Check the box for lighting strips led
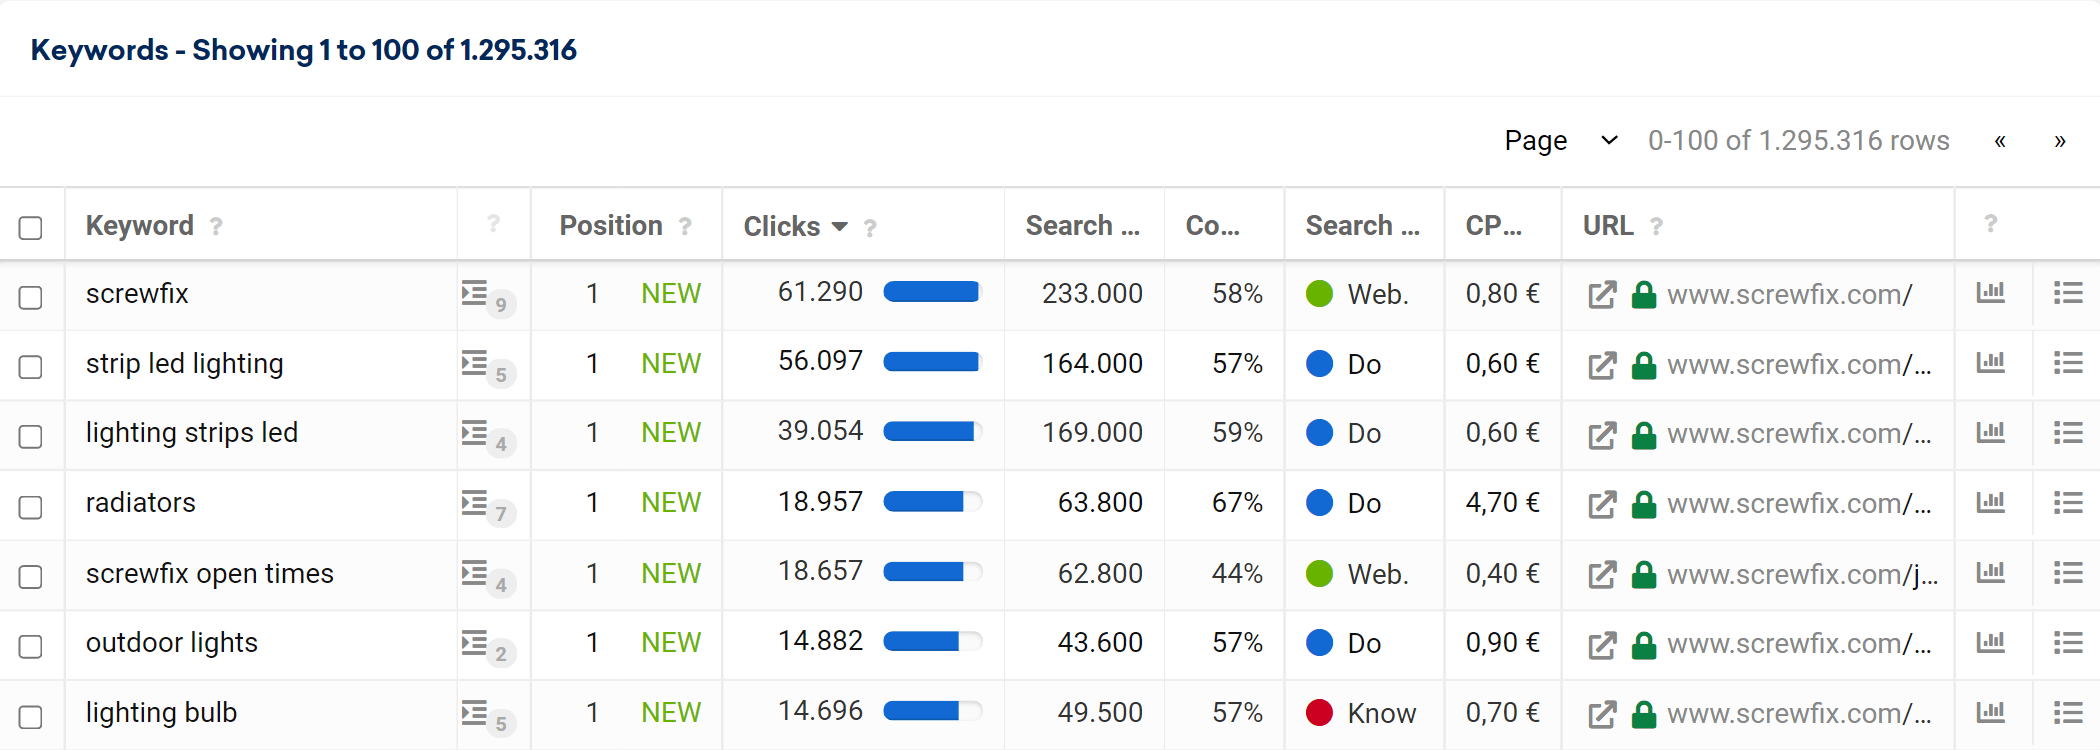 coord(31,437)
